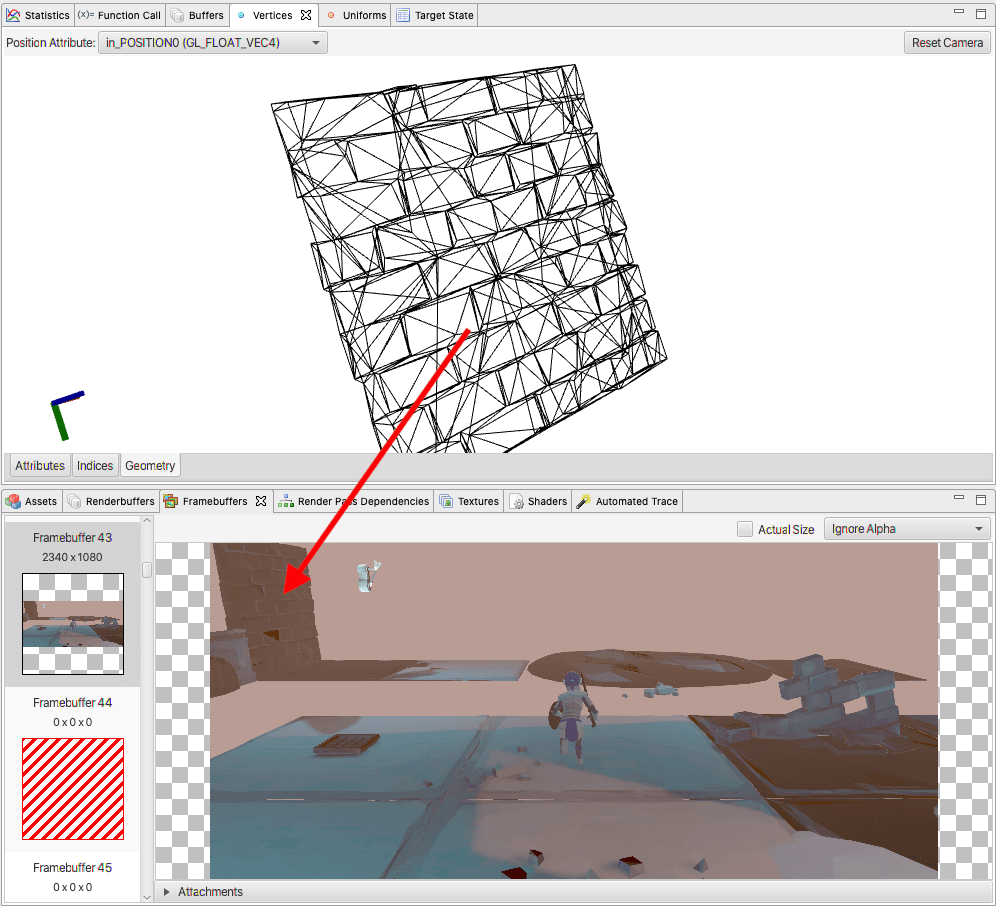Open the Target State tab
Screen dimensions: 996x906
coord(435,15)
